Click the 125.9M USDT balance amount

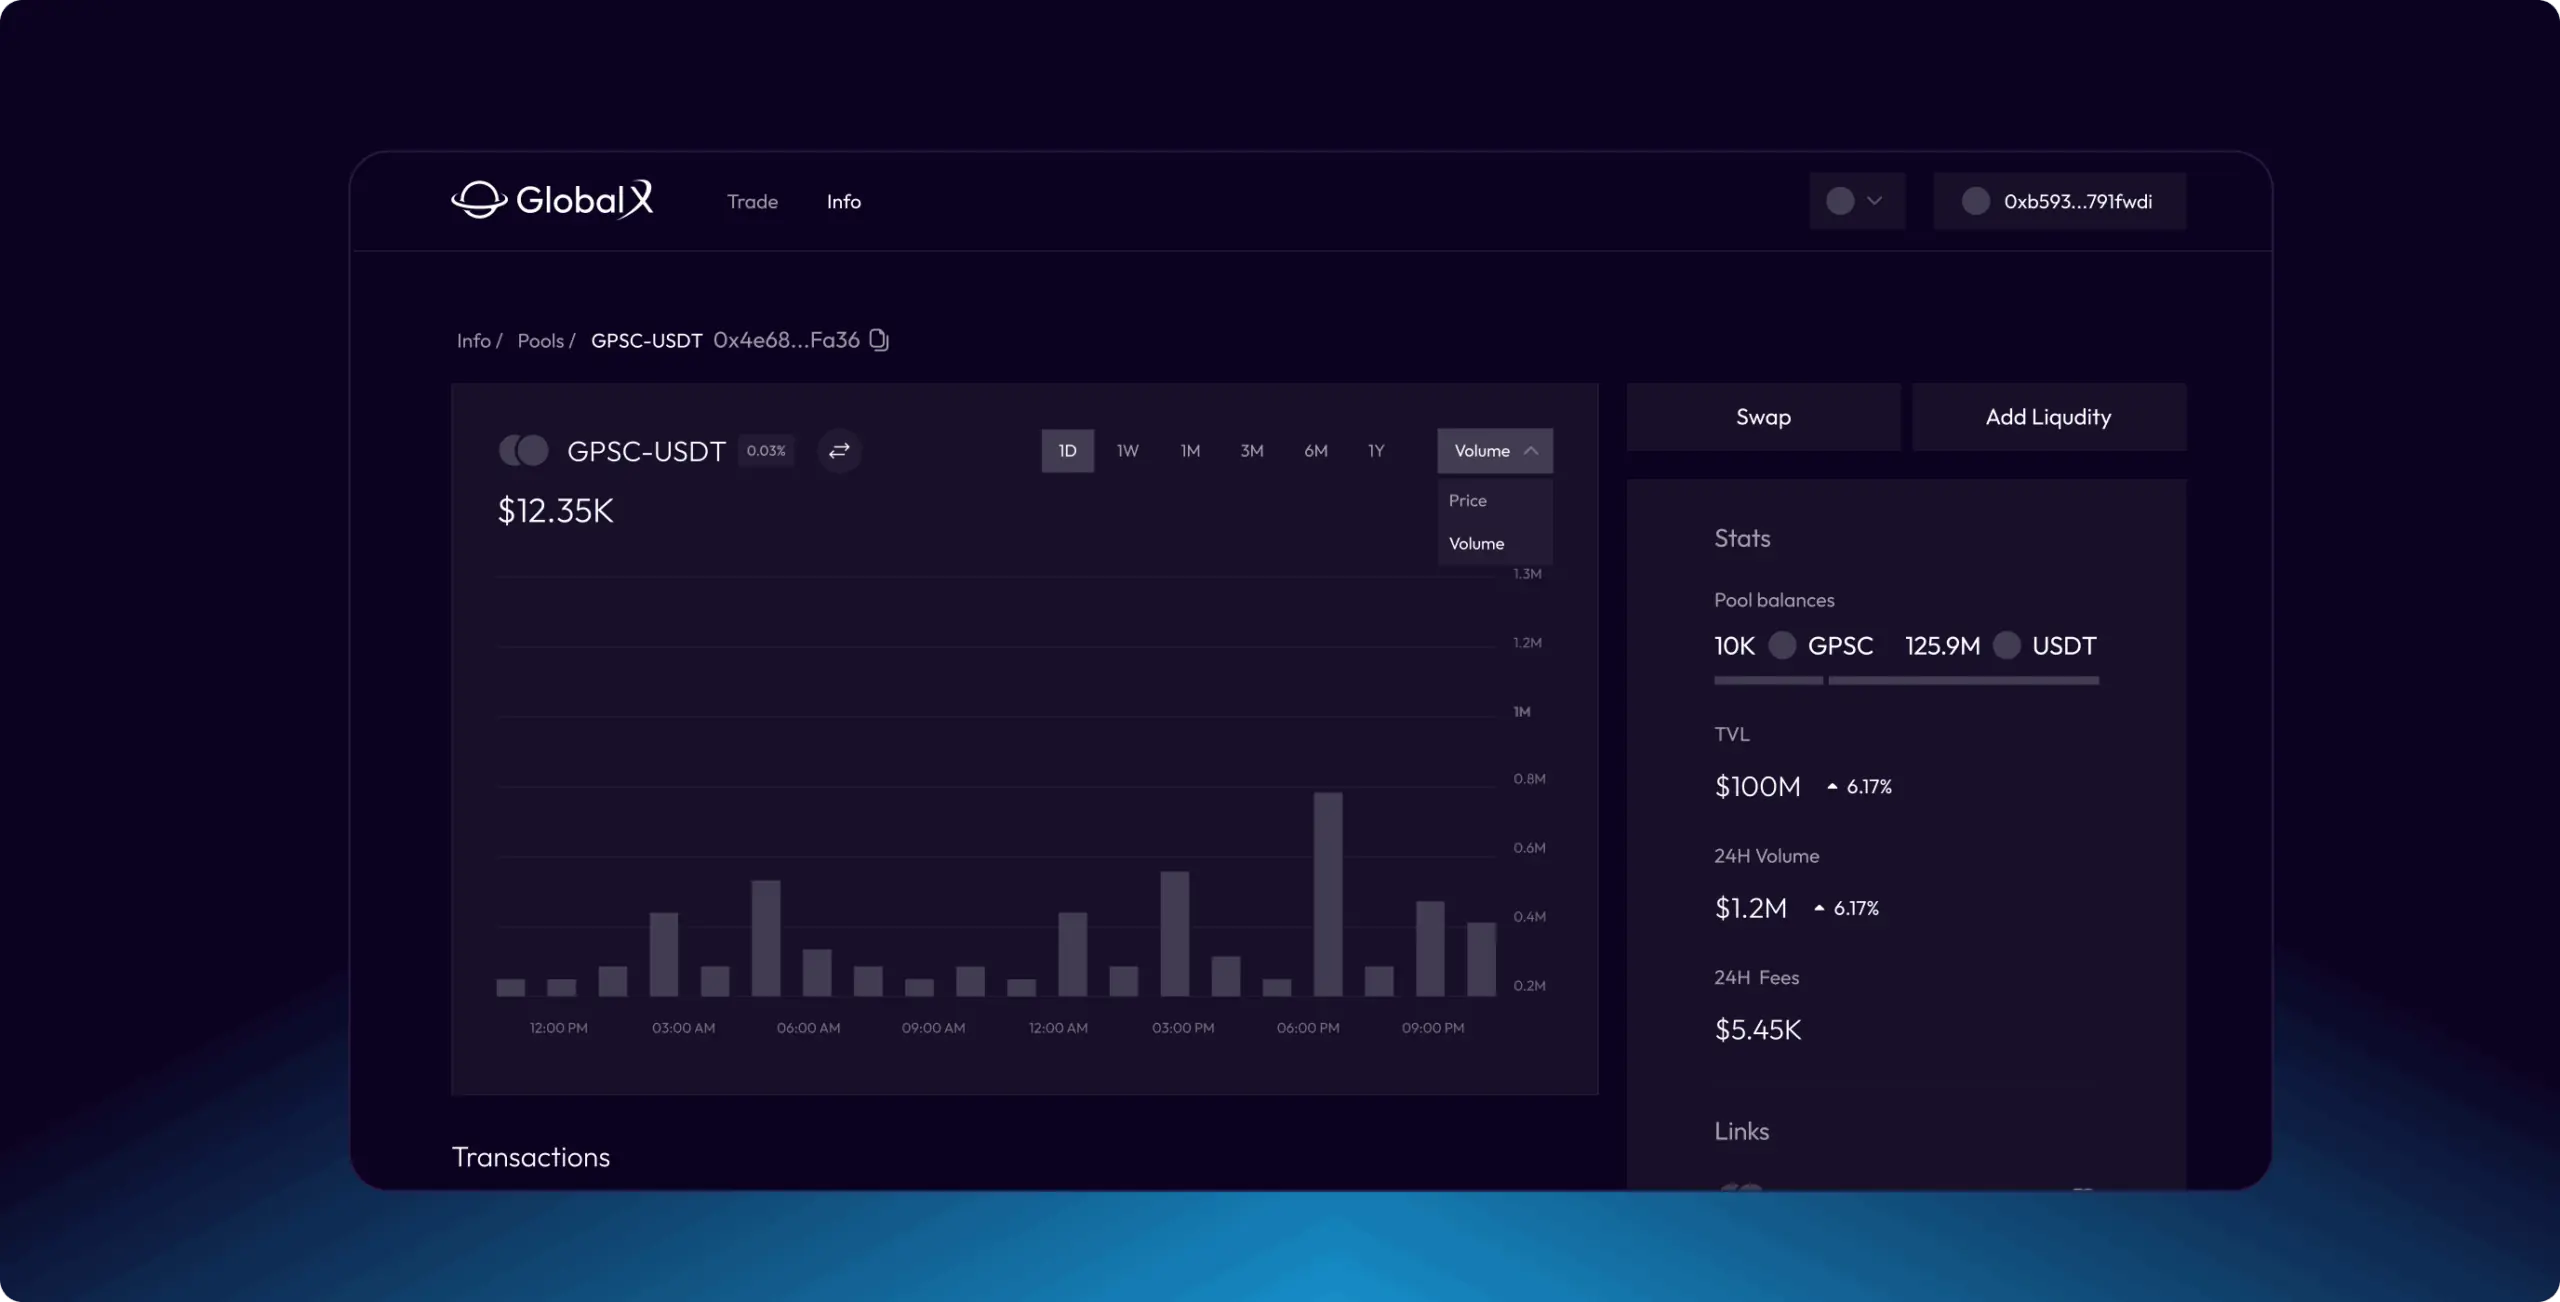(x=1942, y=645)
